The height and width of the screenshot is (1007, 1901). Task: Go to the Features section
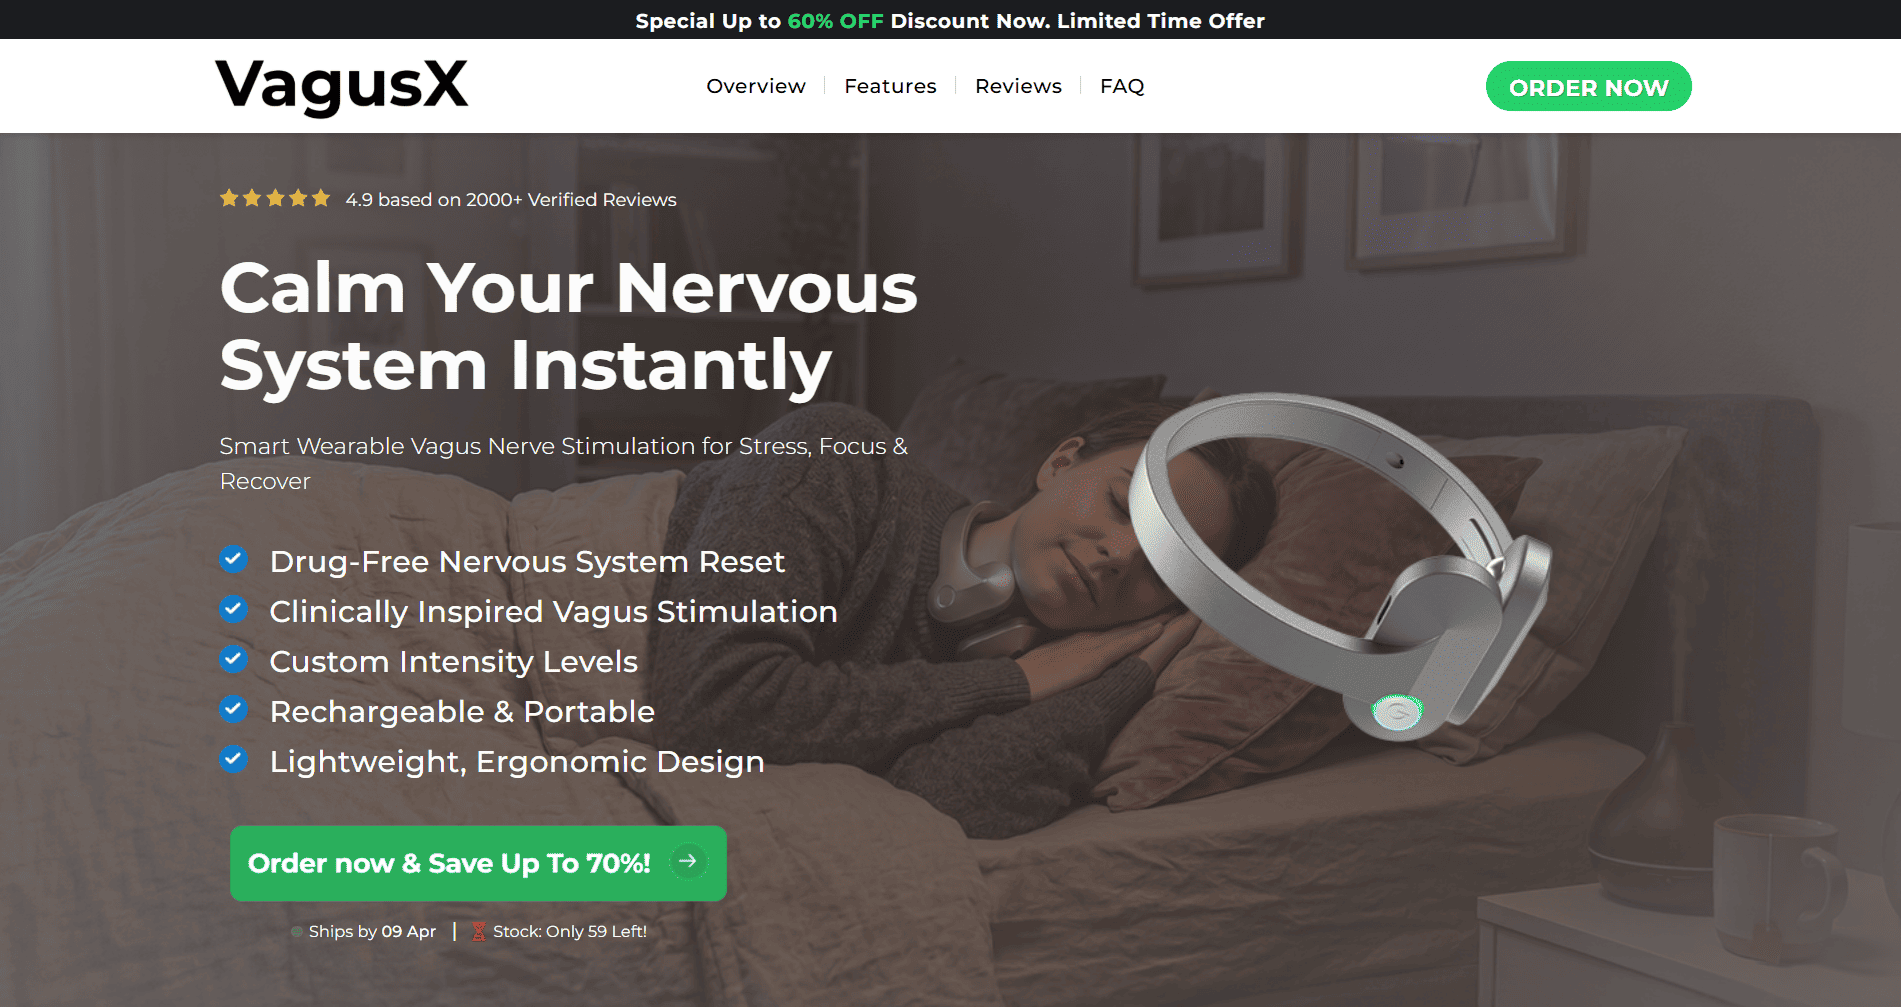(890, 86)
